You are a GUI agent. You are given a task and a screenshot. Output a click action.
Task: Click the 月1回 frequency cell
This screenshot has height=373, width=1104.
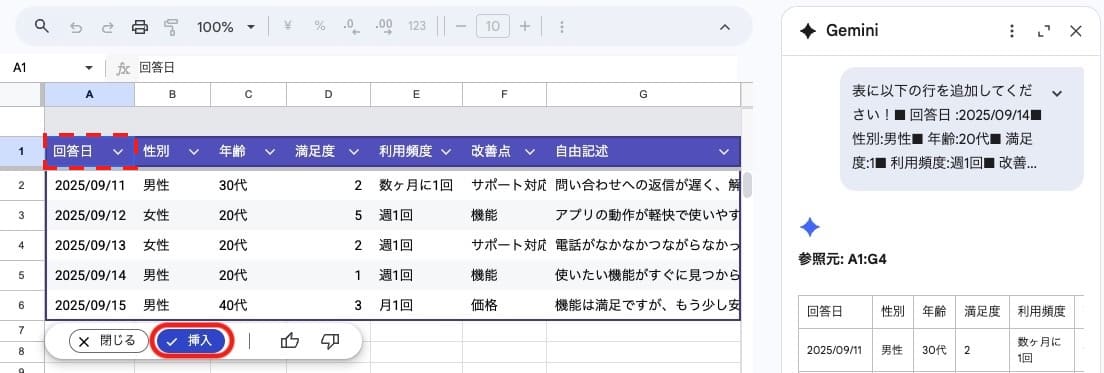[416, 305]
